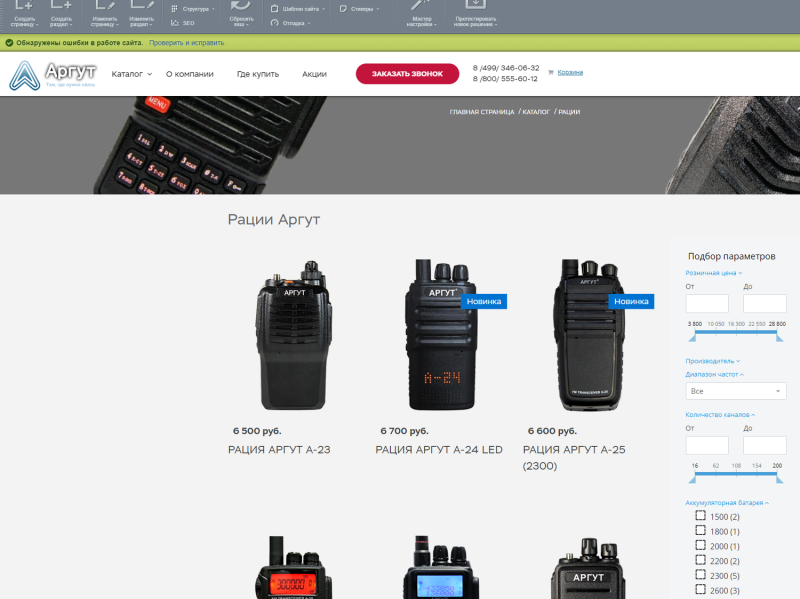Click the 'Рация Аргут А-25 (2300)' title
Viewport: 800px width, 599px height.
pos(574,458)
